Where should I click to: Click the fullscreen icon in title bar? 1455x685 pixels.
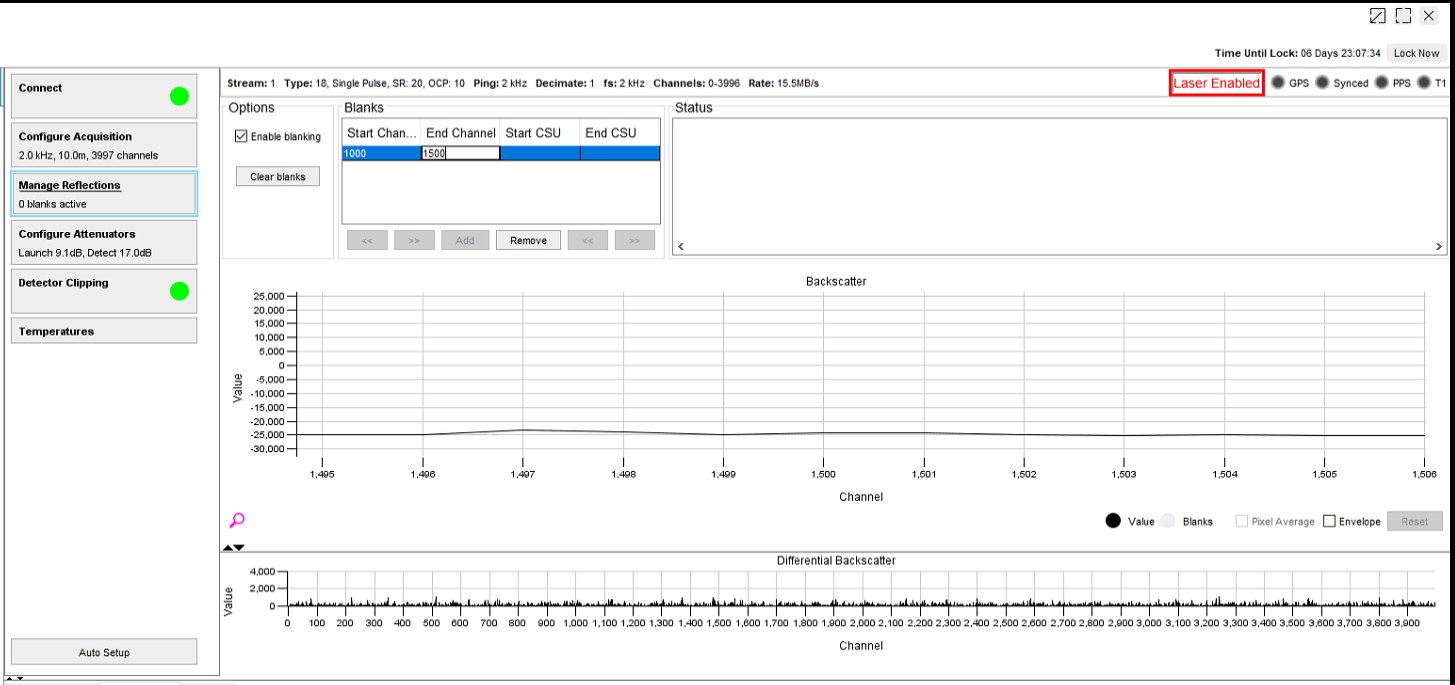pyautogui.click(x=1403, y=16)
